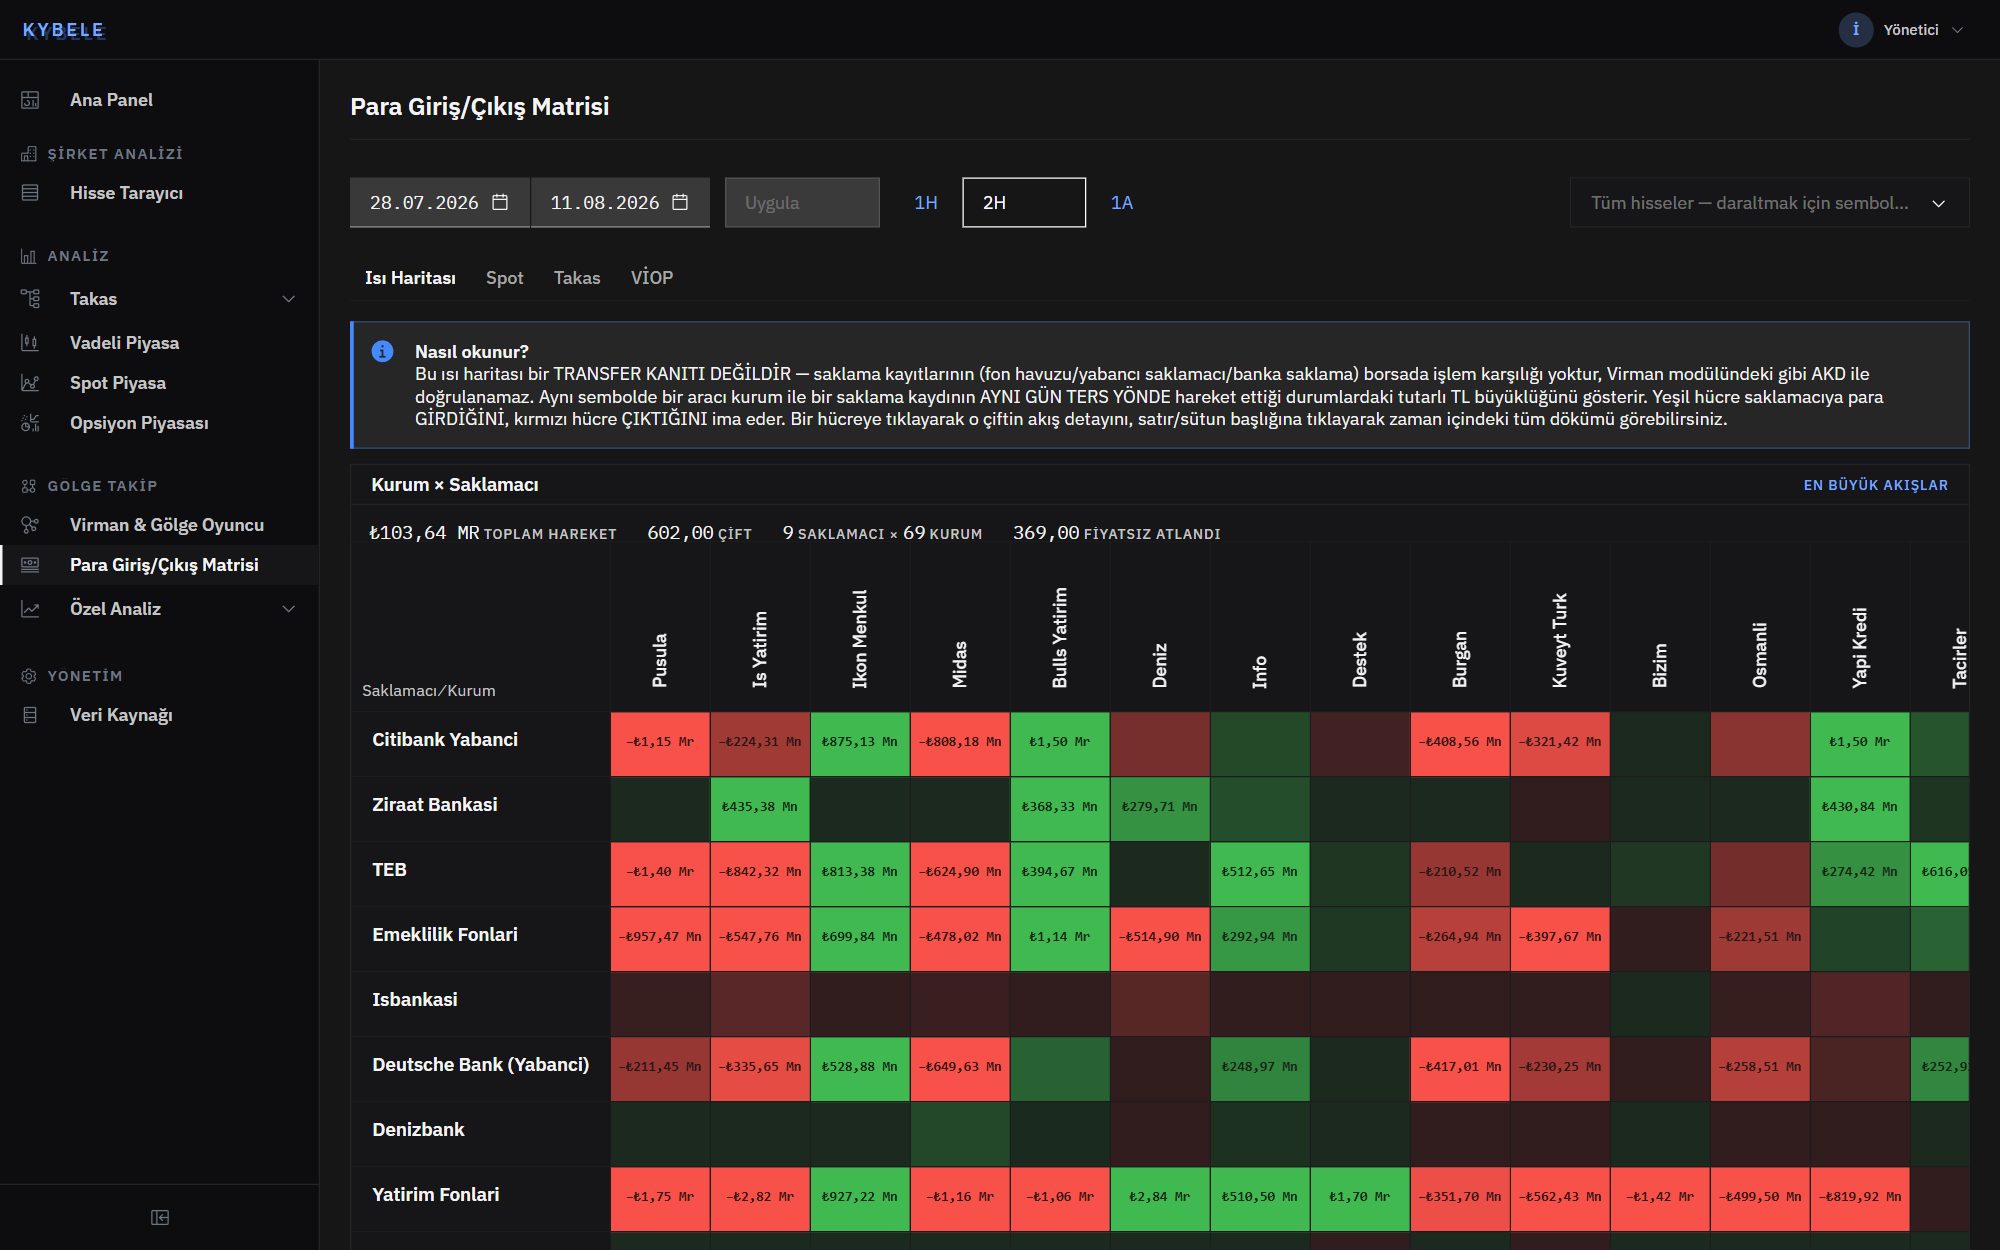Click the -₺514,90 Mn cell
This screenshot has height=1250, width=2000.
point(1160,939)
